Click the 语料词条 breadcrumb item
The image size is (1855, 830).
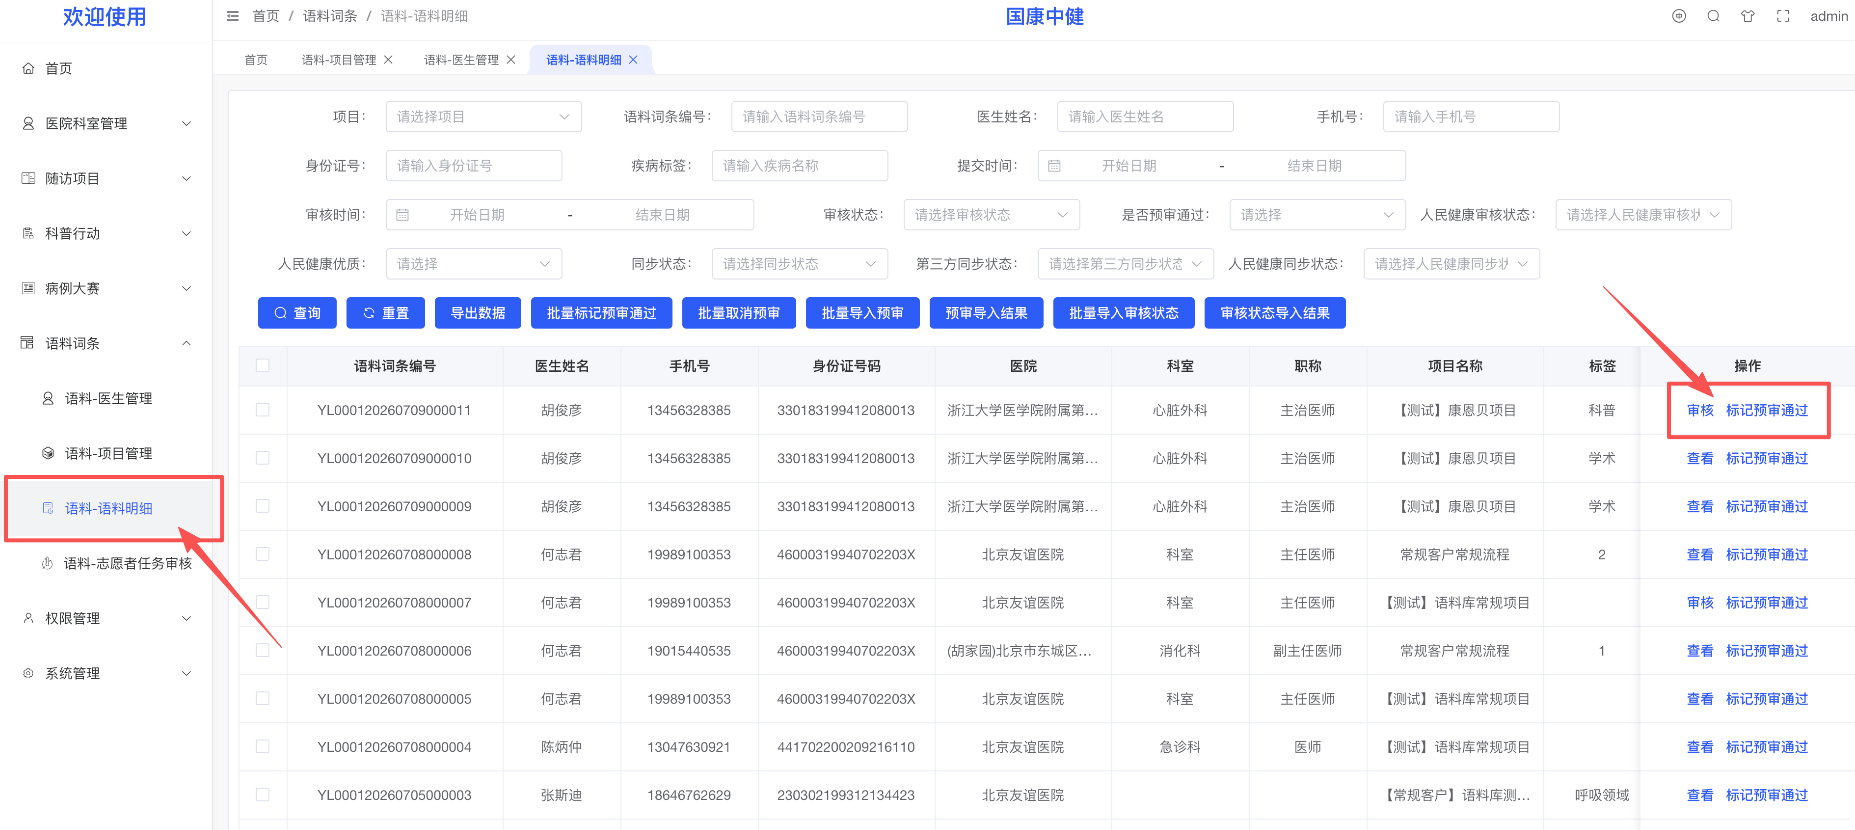coord(330,16)
